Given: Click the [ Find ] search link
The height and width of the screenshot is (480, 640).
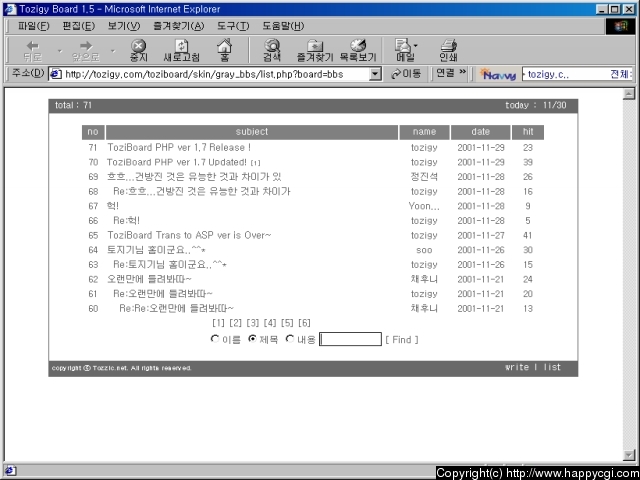Looking at the screenshot, I should click(402, 340).
